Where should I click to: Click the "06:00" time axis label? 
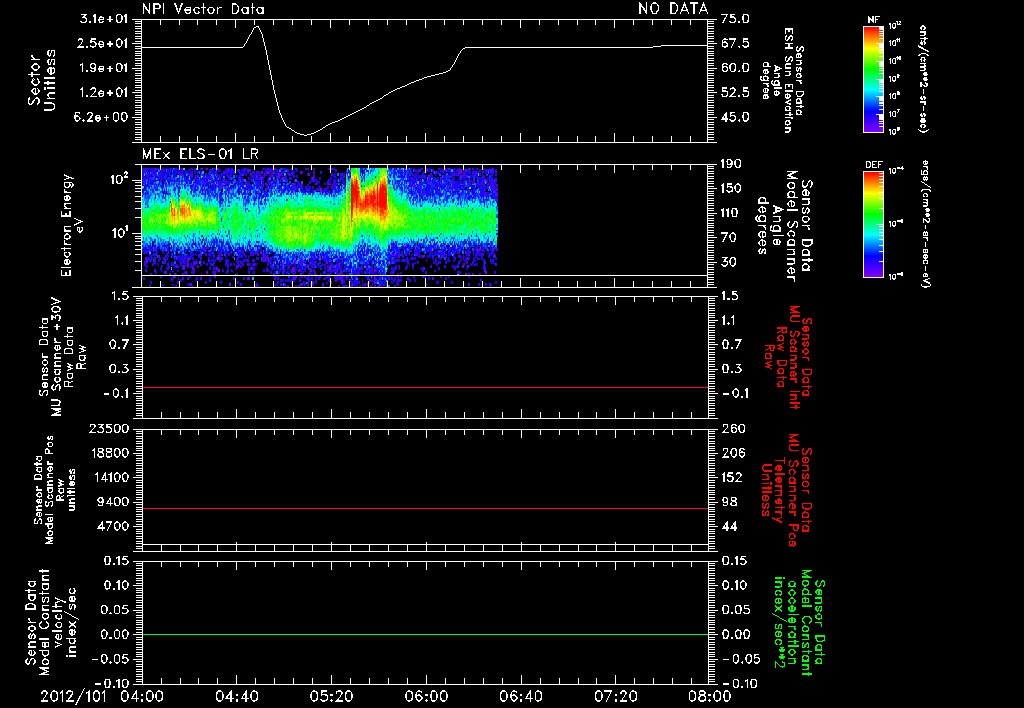tap(427, 696)
